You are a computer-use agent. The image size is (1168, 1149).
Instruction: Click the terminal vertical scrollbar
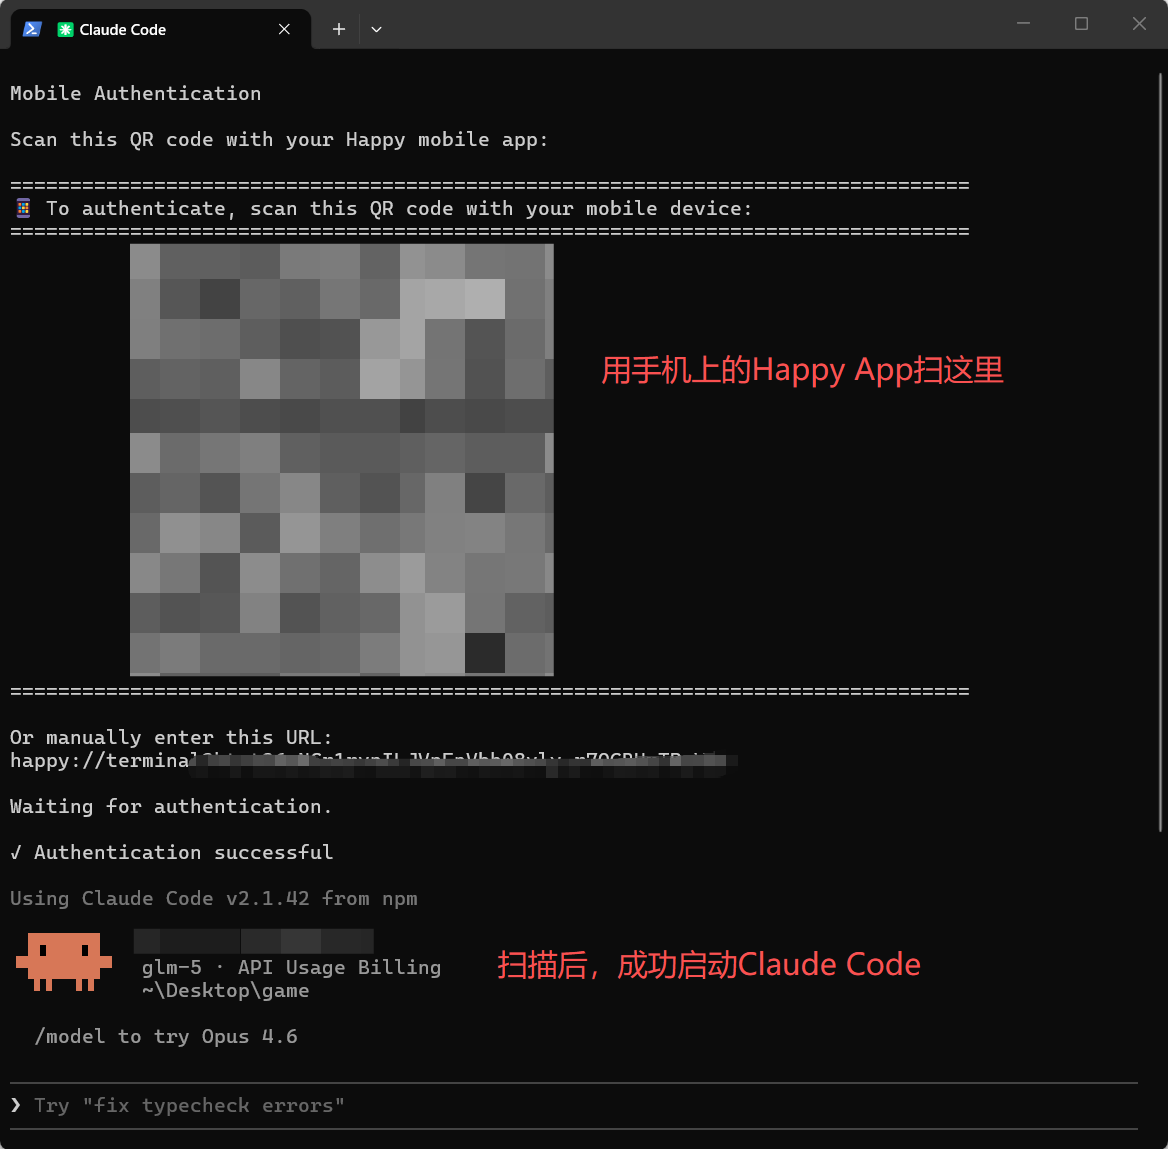tap(1161, 452)
